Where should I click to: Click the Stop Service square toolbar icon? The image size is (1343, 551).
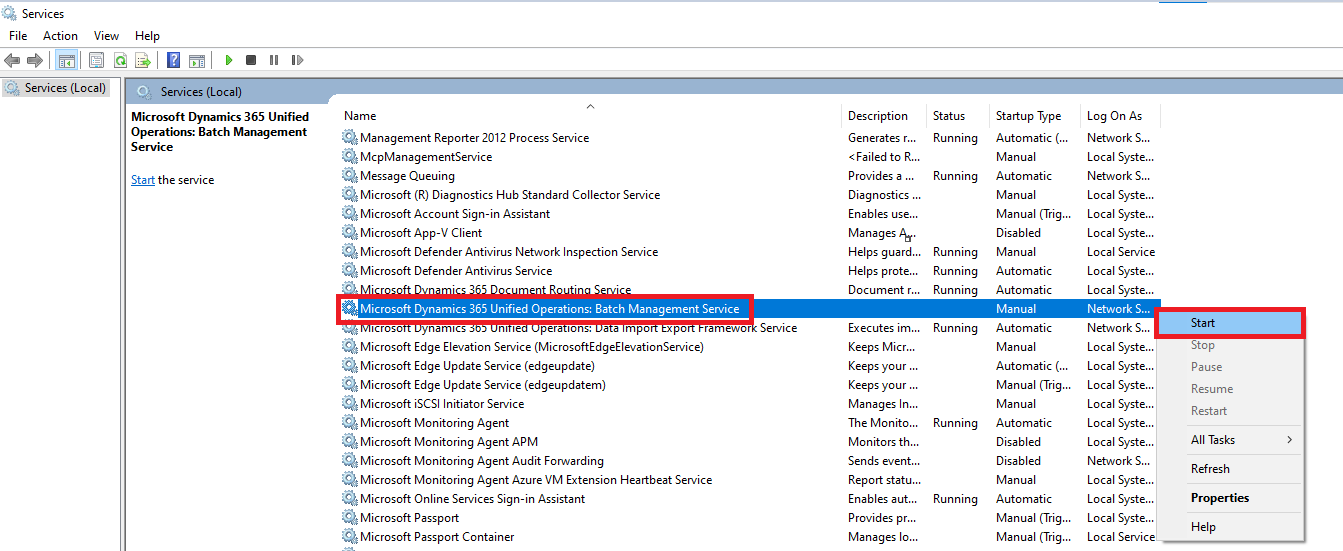(x=251, y=61)
